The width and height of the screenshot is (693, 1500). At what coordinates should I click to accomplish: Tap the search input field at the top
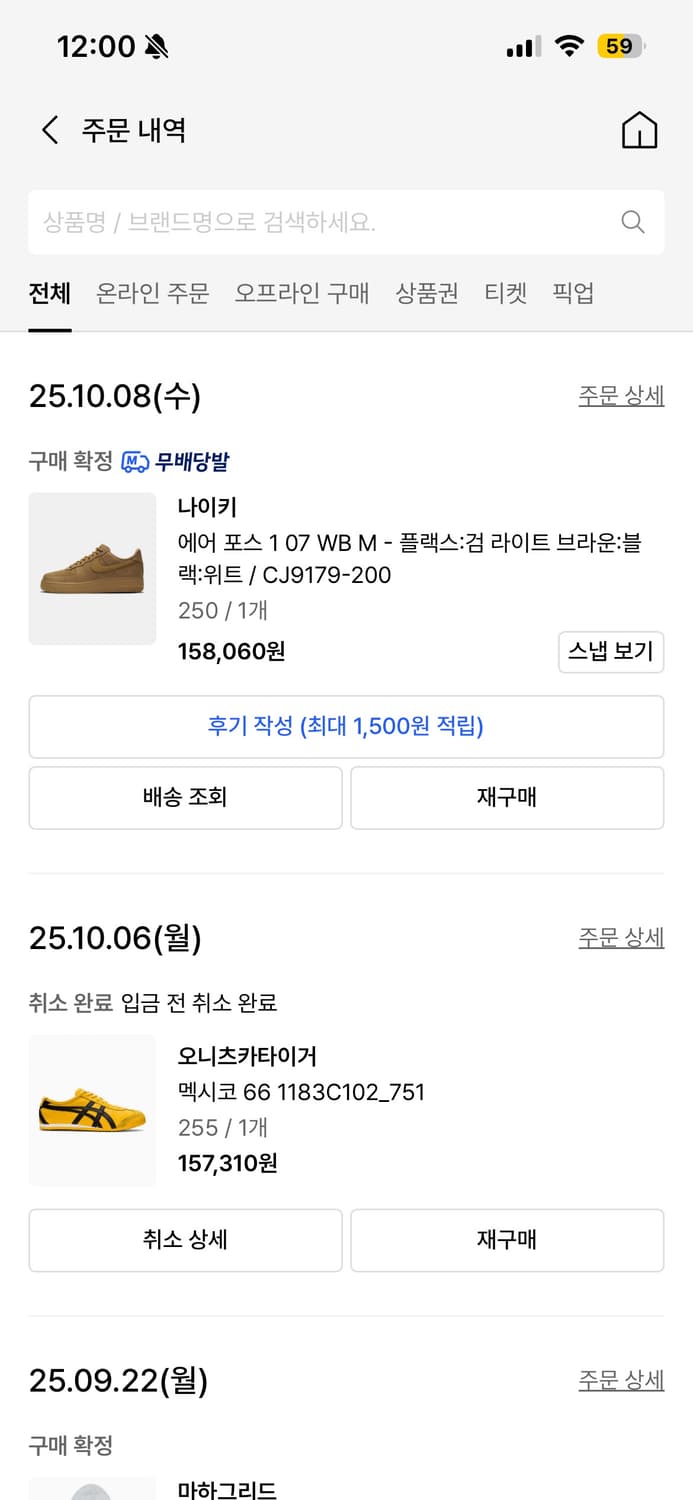point(300,222)
